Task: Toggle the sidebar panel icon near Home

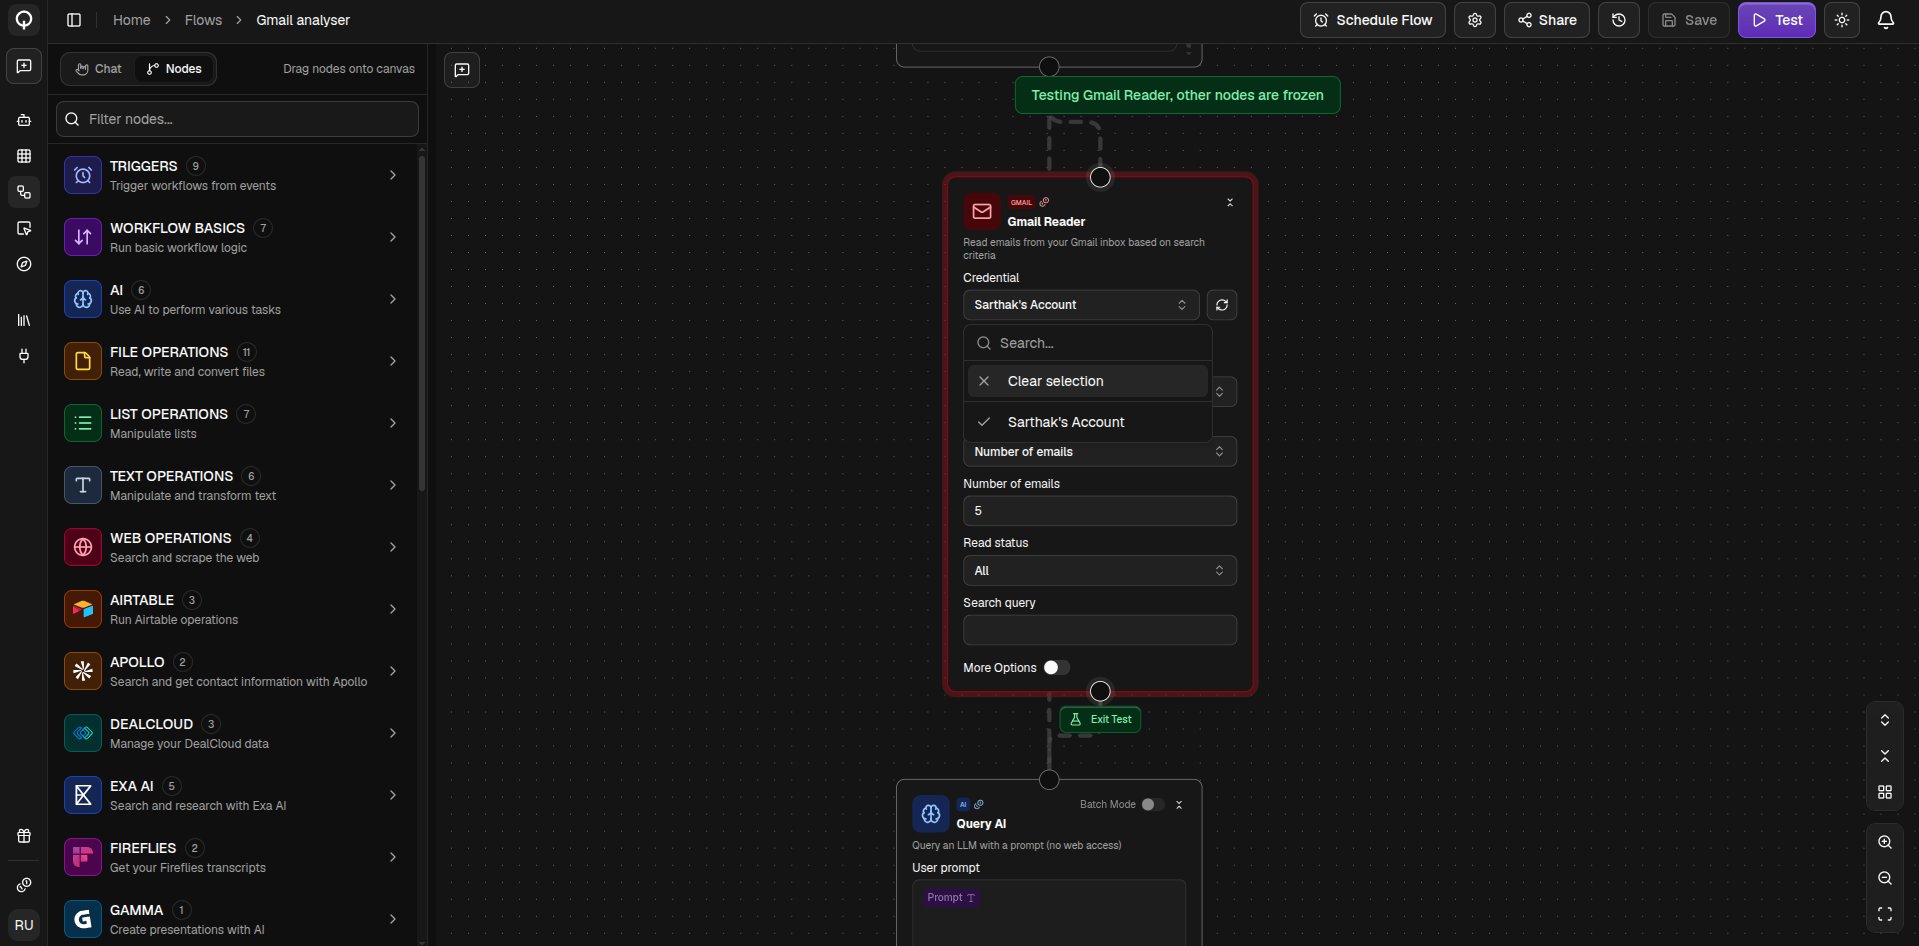Action: 74,20
